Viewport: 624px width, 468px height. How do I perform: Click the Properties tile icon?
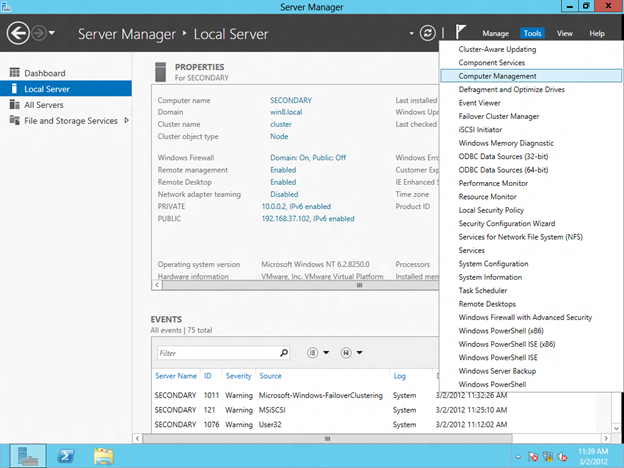point(159,70)
